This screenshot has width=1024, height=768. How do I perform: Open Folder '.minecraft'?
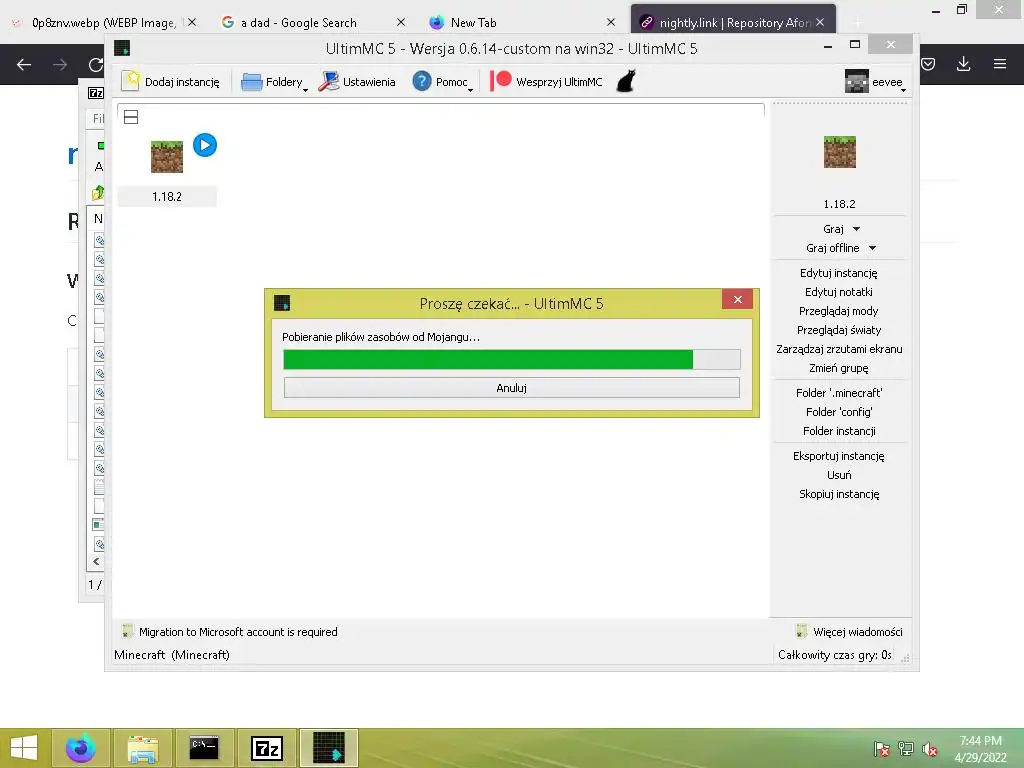(x=839, y=393)
